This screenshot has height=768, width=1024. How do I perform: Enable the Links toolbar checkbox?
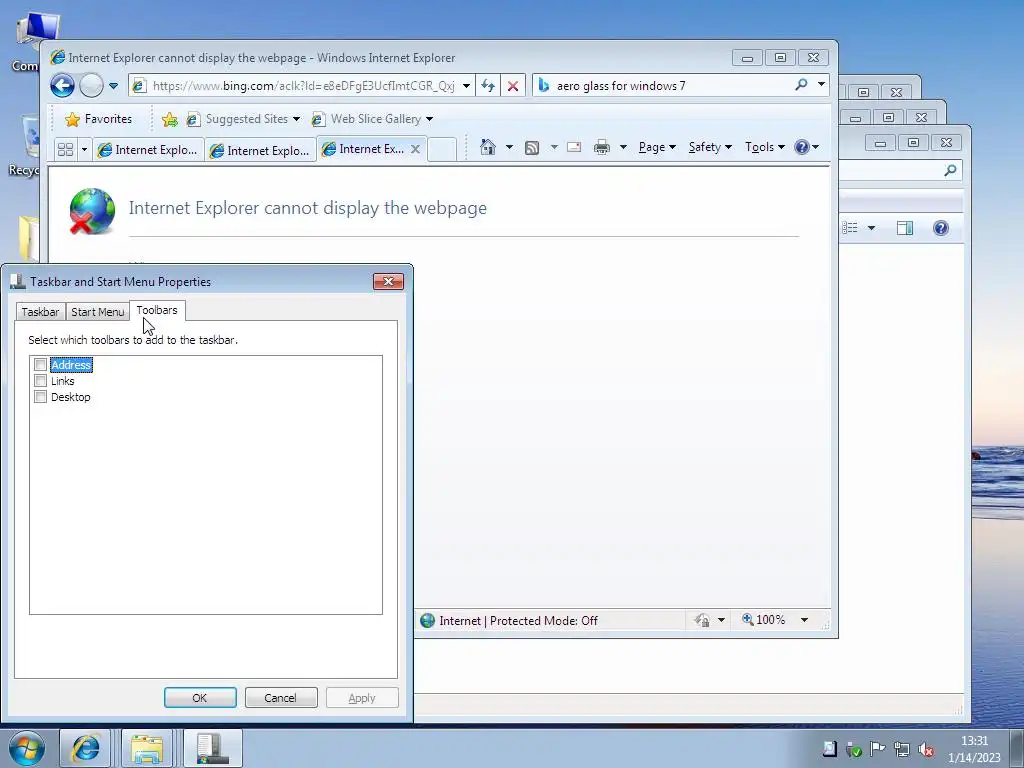coord(40,381)
